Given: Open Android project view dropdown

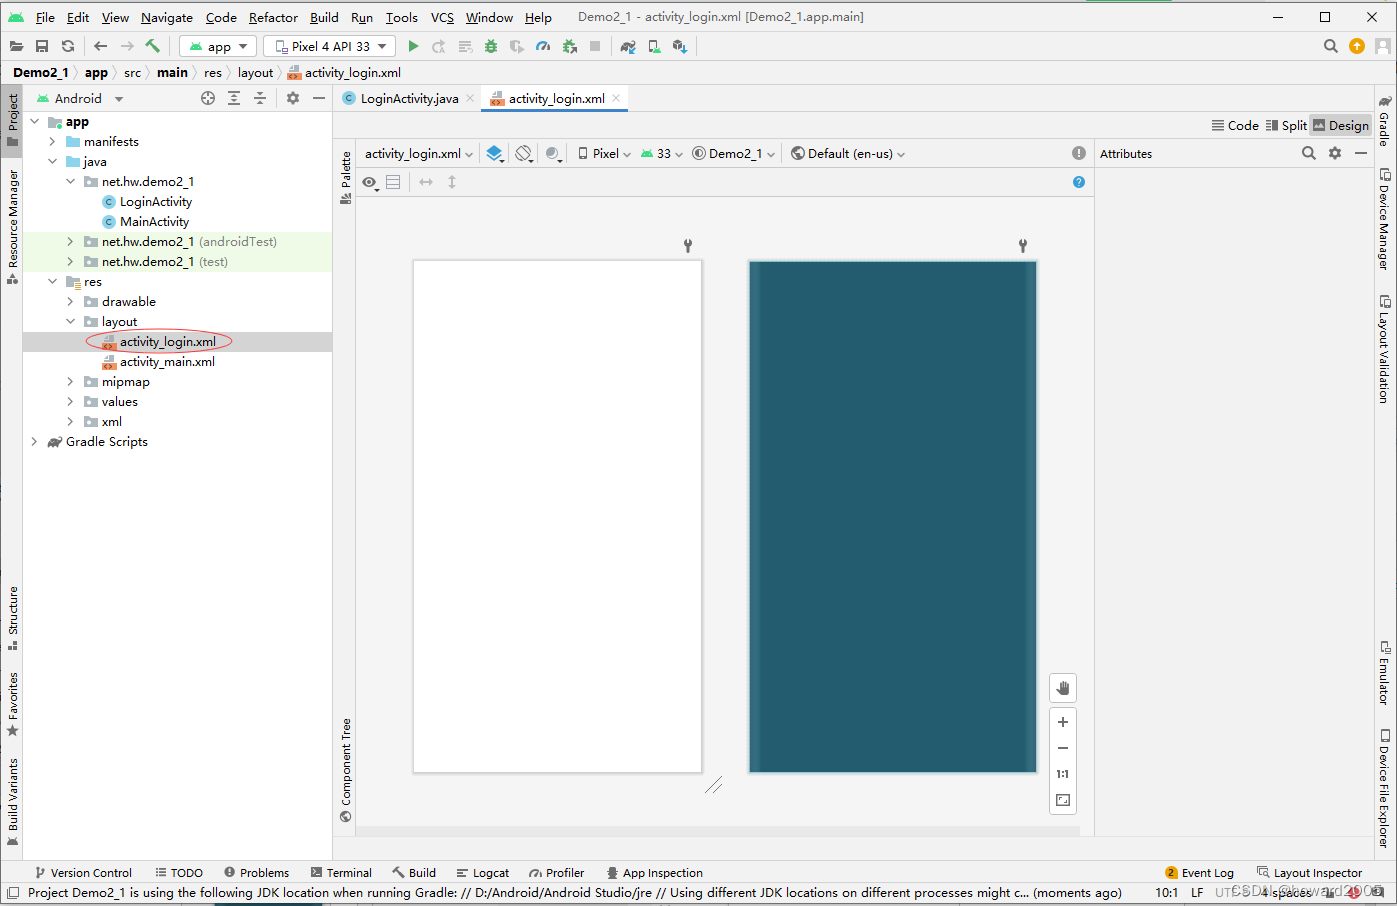Looking at the screenshot, I should click(x=80, y=98).
